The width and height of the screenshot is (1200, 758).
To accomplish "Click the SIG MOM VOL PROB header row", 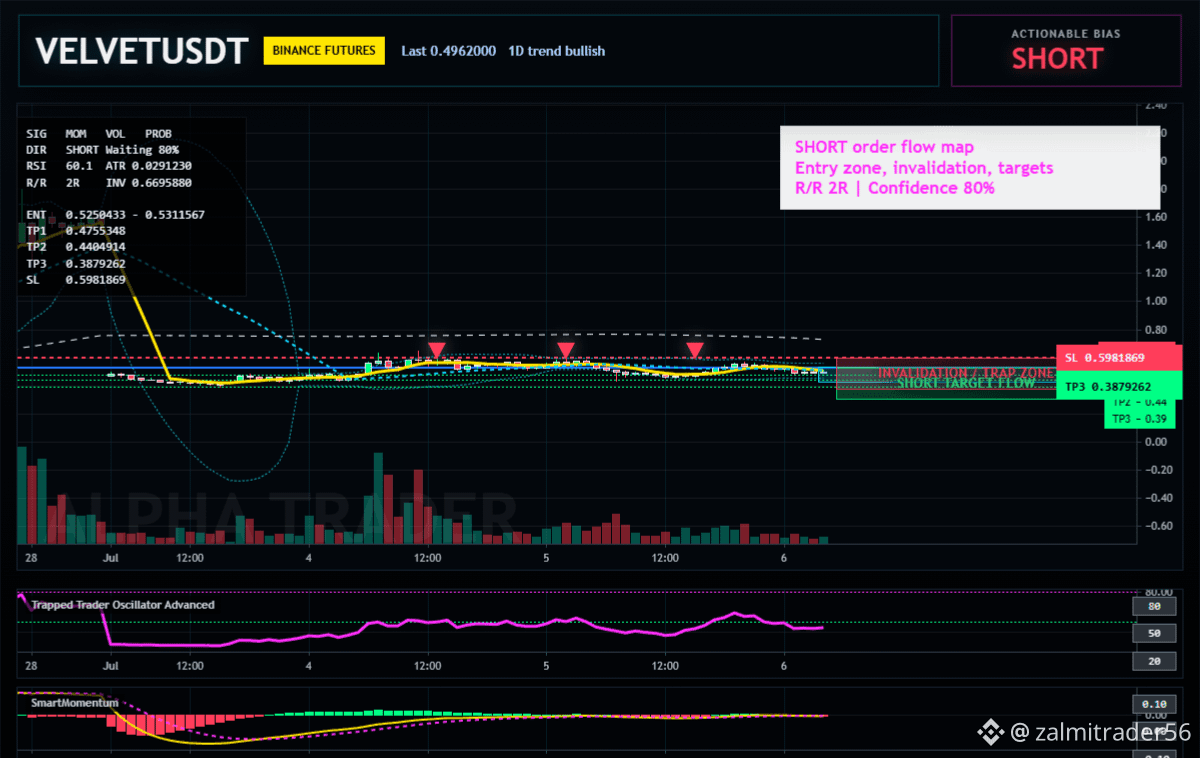I will coord(98,133).
